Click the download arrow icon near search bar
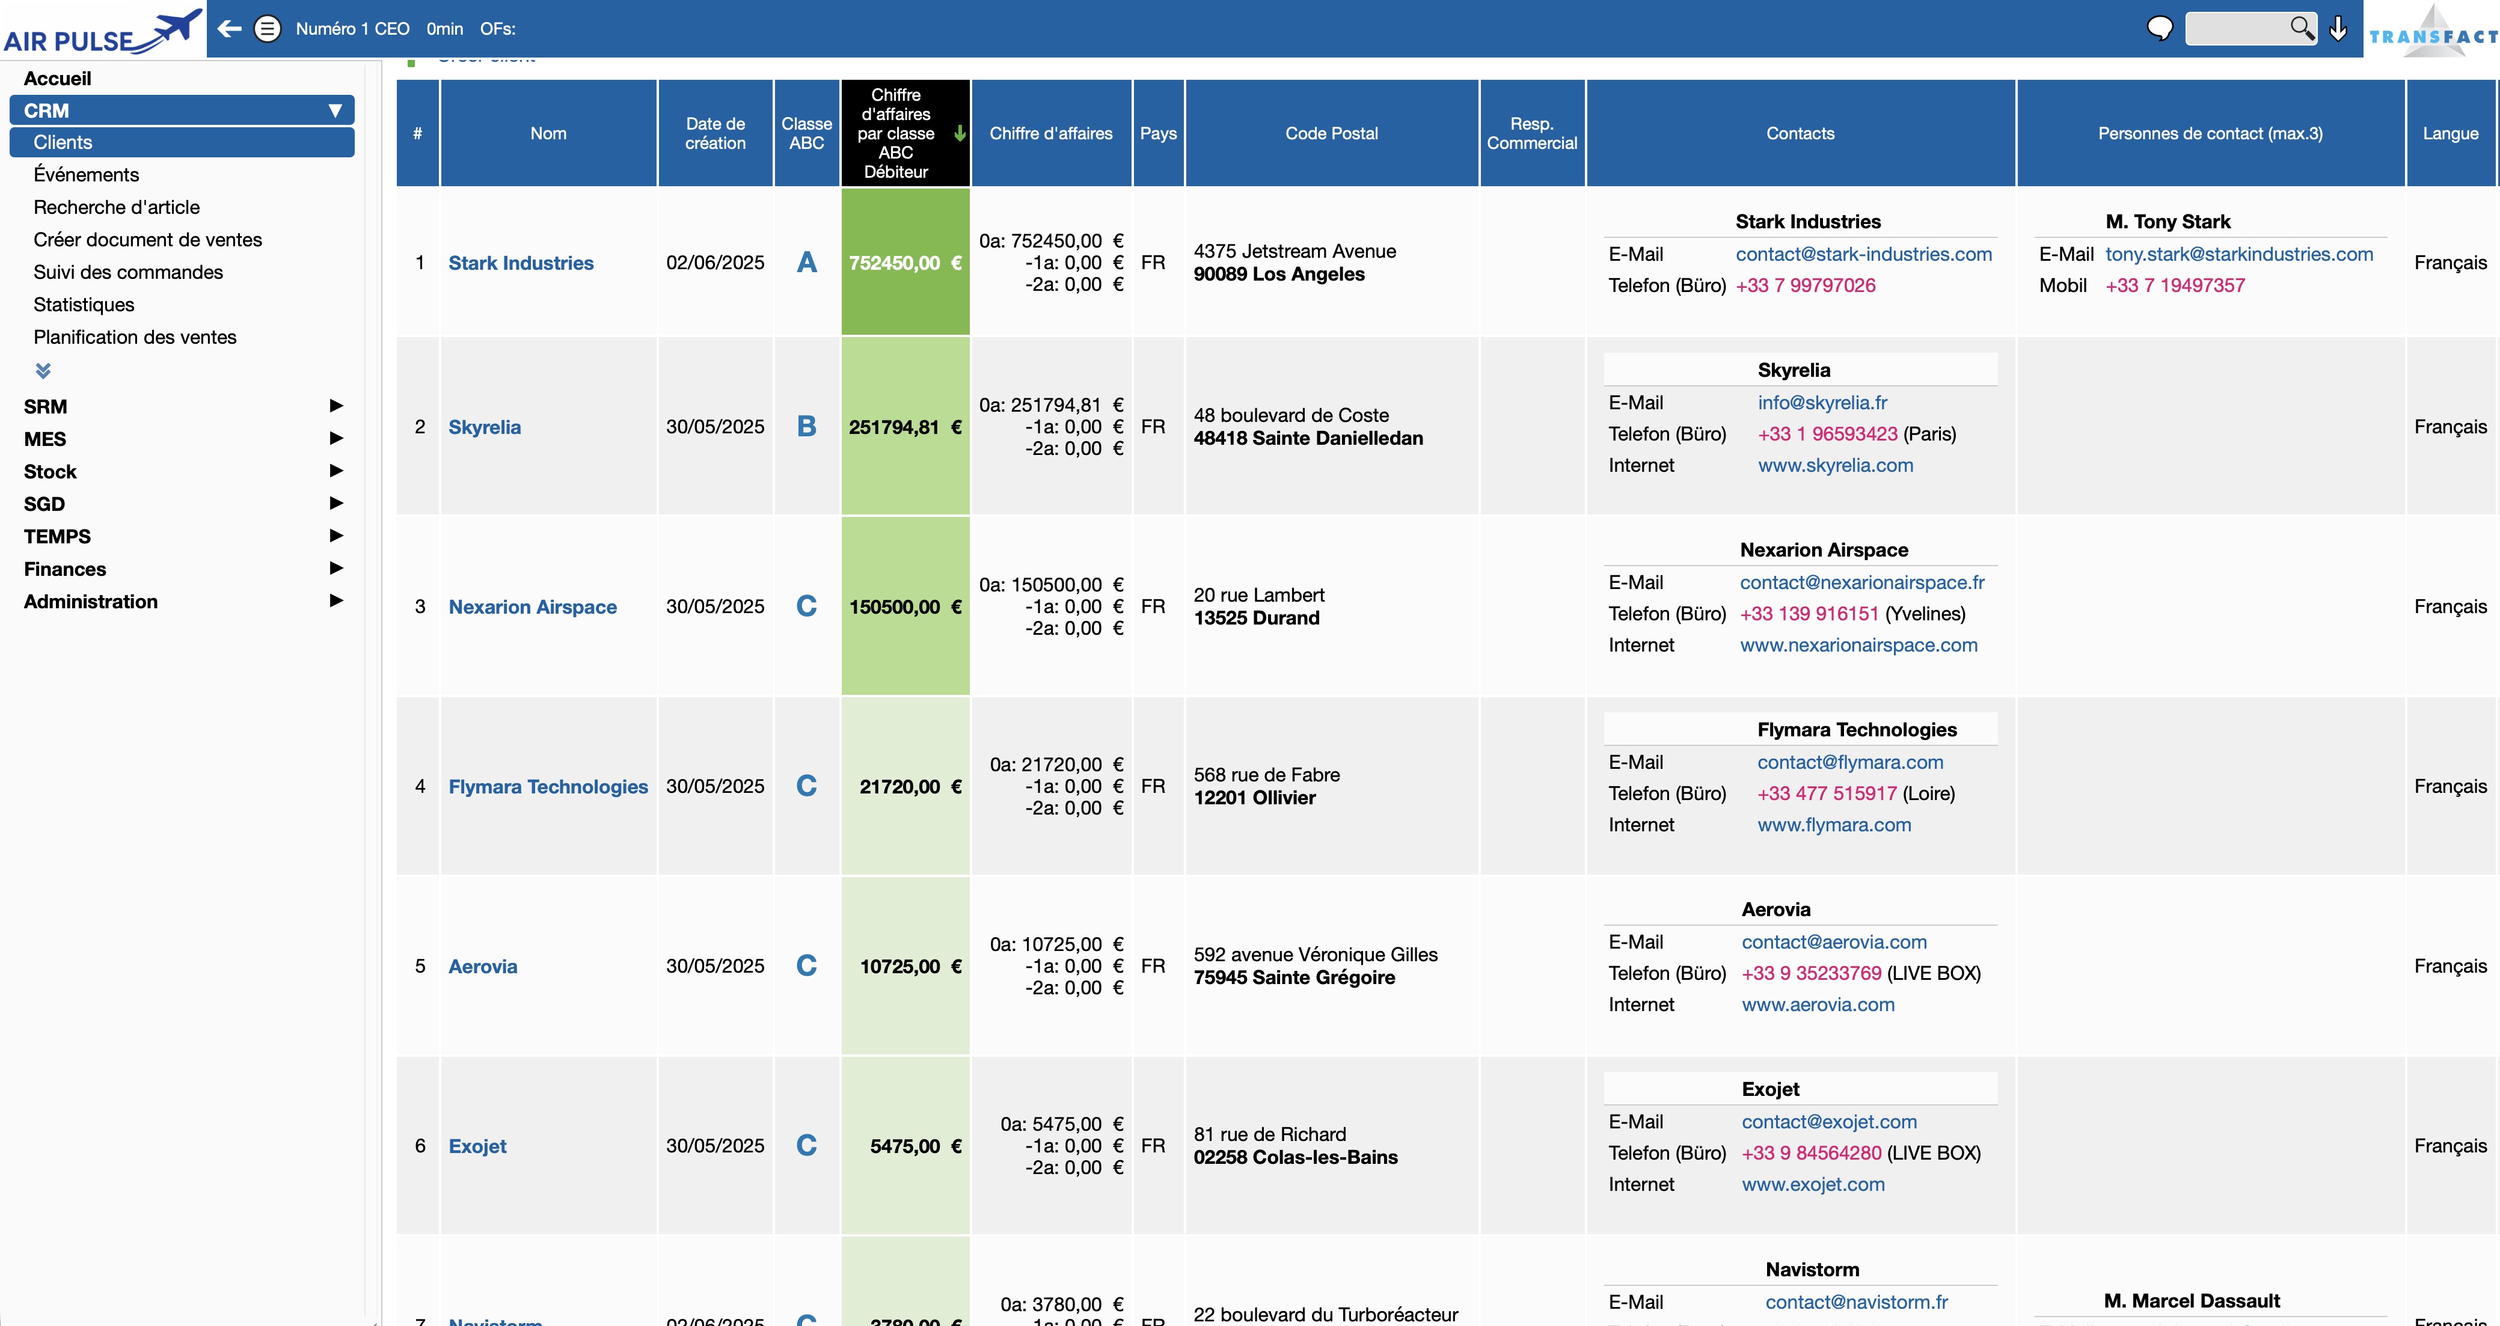Viewport: 2500px width, 1326px height. pos(2339,28)
